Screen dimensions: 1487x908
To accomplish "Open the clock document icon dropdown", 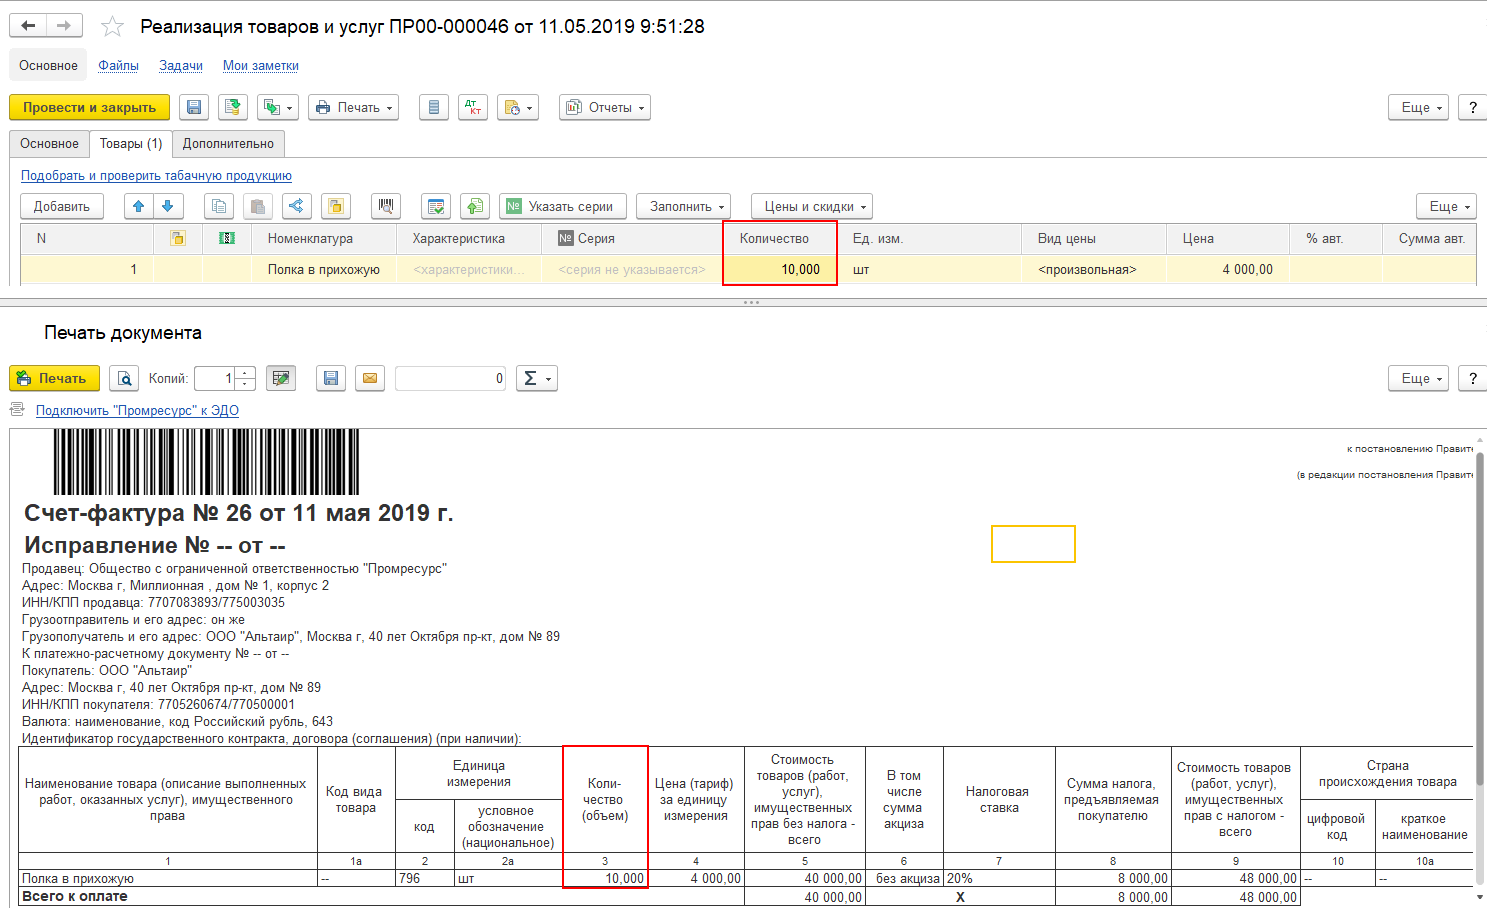I will (x=518, y=107).
